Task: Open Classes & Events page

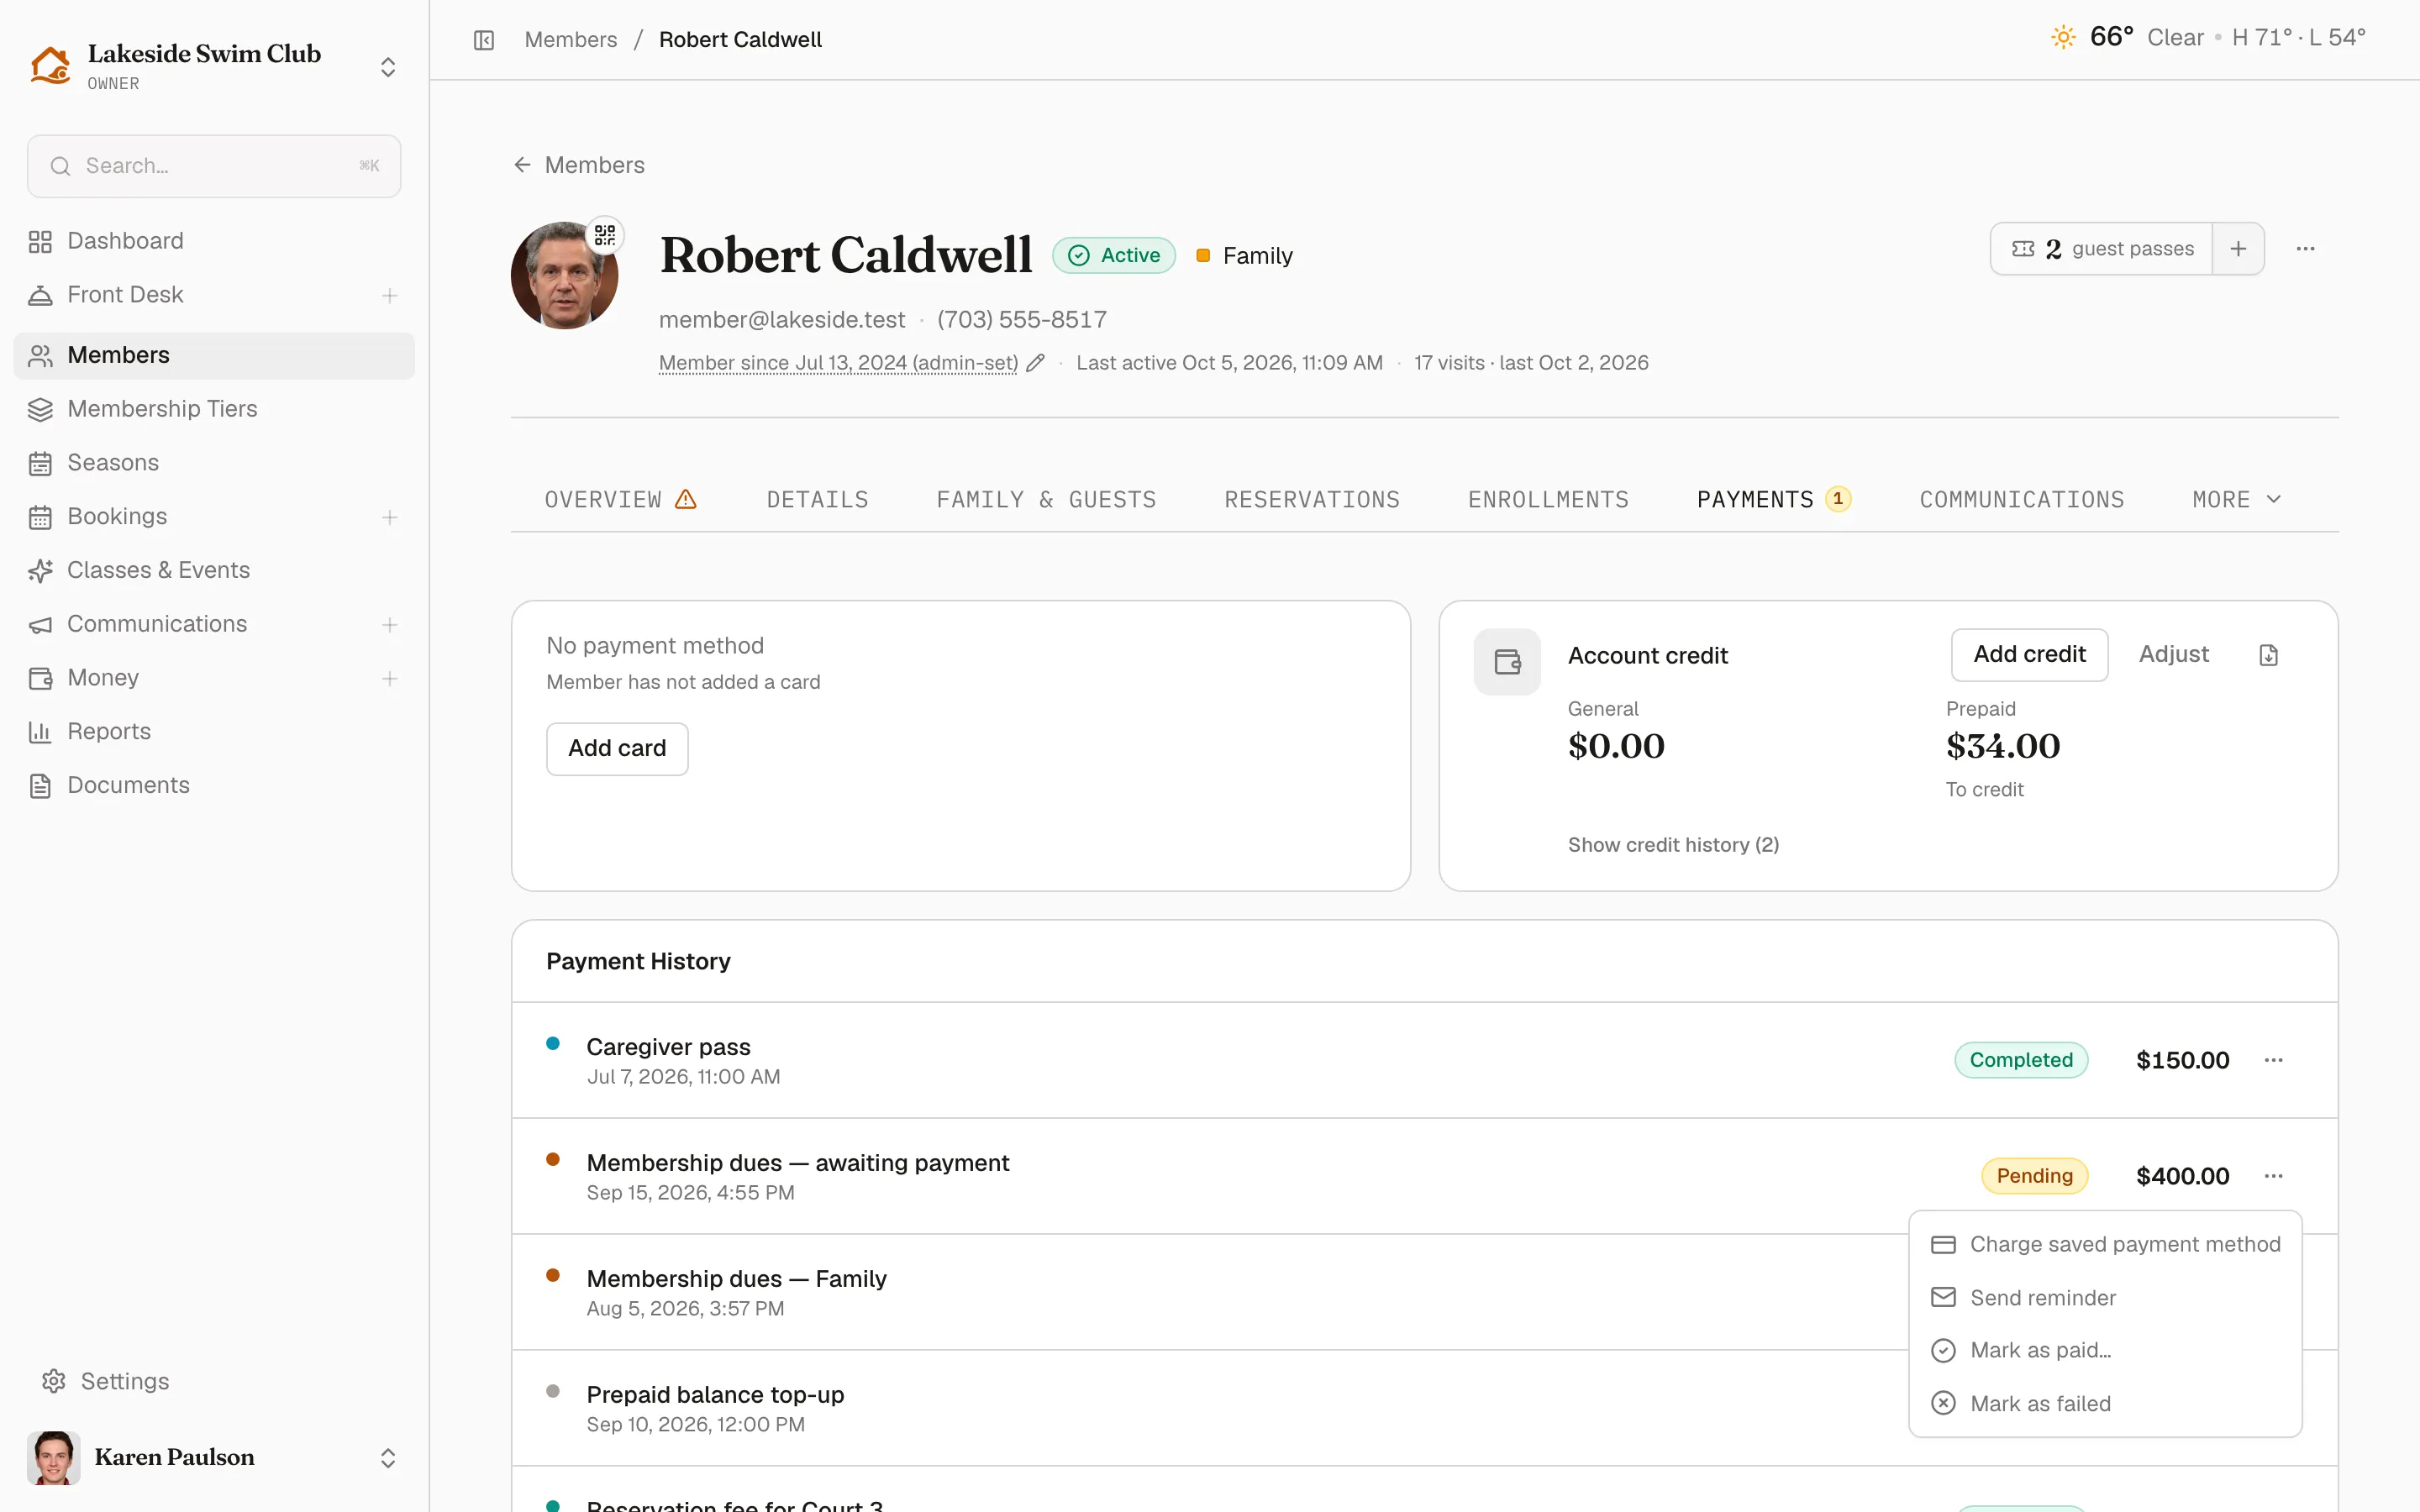Action: point(214,570)
